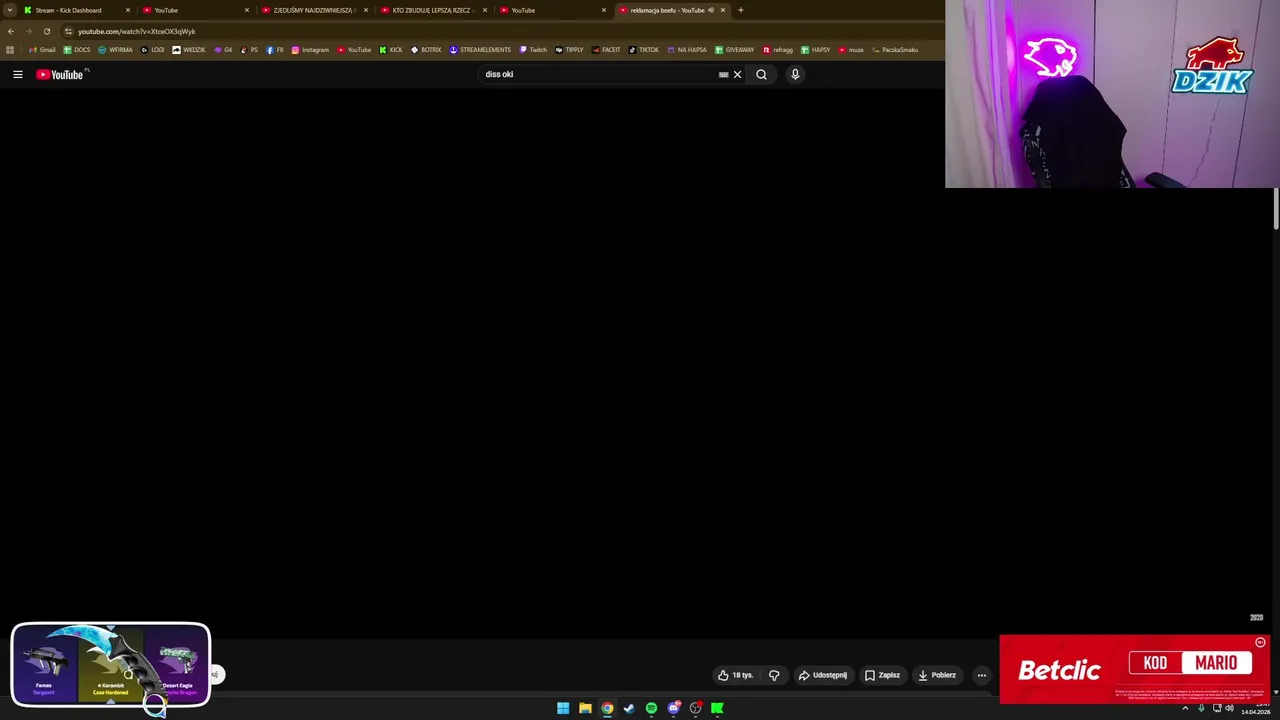Image resolution: width=1280 pixels, height=720 pixels.
Task: Clear the search box with X
Action: 737,74
